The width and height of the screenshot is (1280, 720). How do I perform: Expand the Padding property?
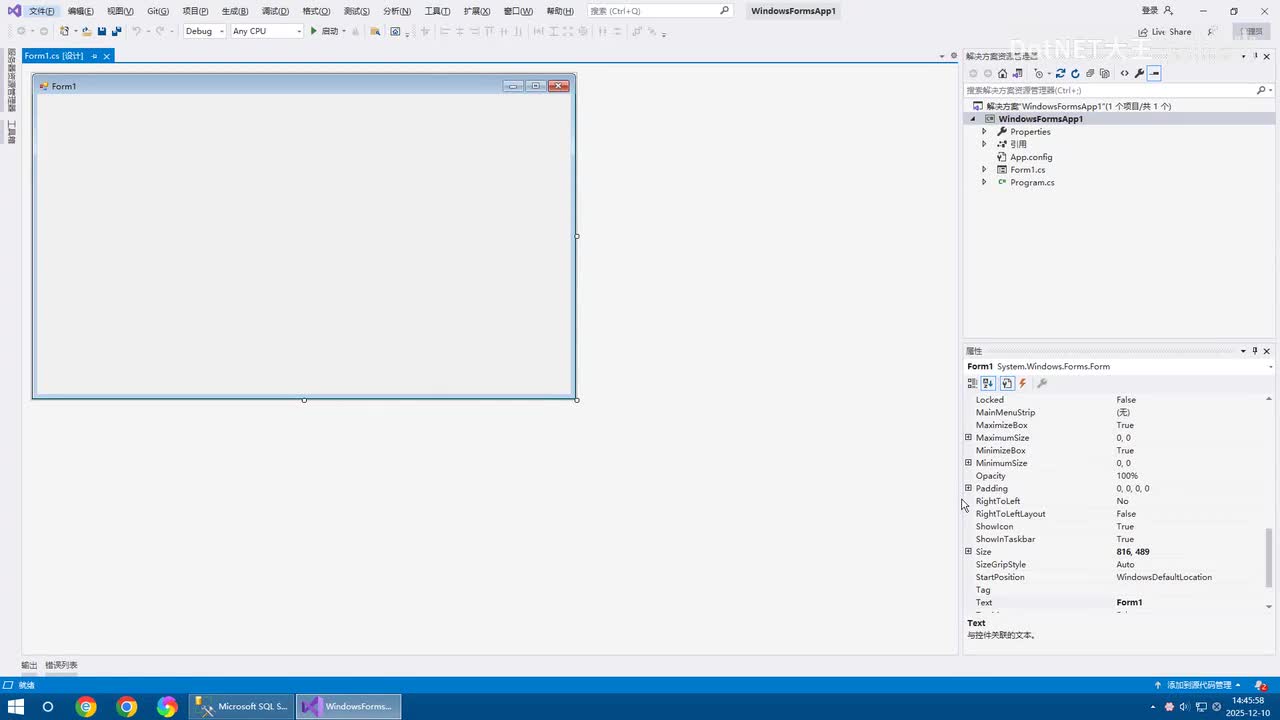click(x=968, y=489)
